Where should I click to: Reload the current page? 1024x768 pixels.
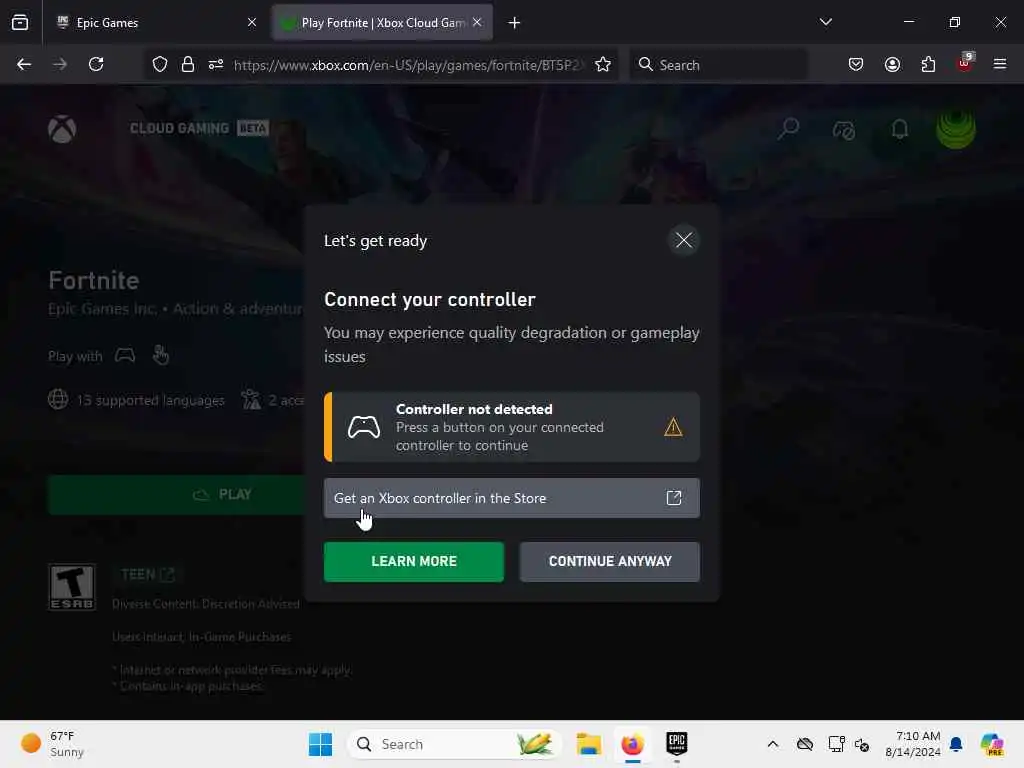coord(96,65)
